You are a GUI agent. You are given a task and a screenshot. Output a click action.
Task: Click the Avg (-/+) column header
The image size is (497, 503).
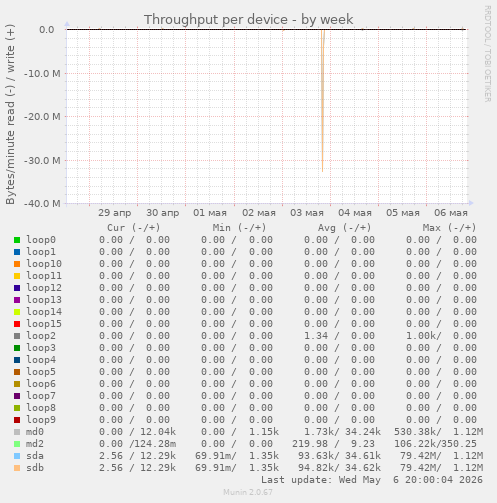pos(344,228)
